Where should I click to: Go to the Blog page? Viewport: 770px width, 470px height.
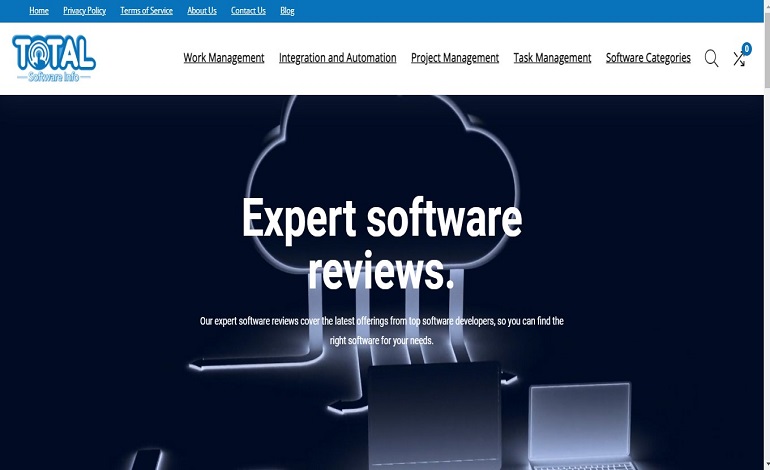point(287,11)
